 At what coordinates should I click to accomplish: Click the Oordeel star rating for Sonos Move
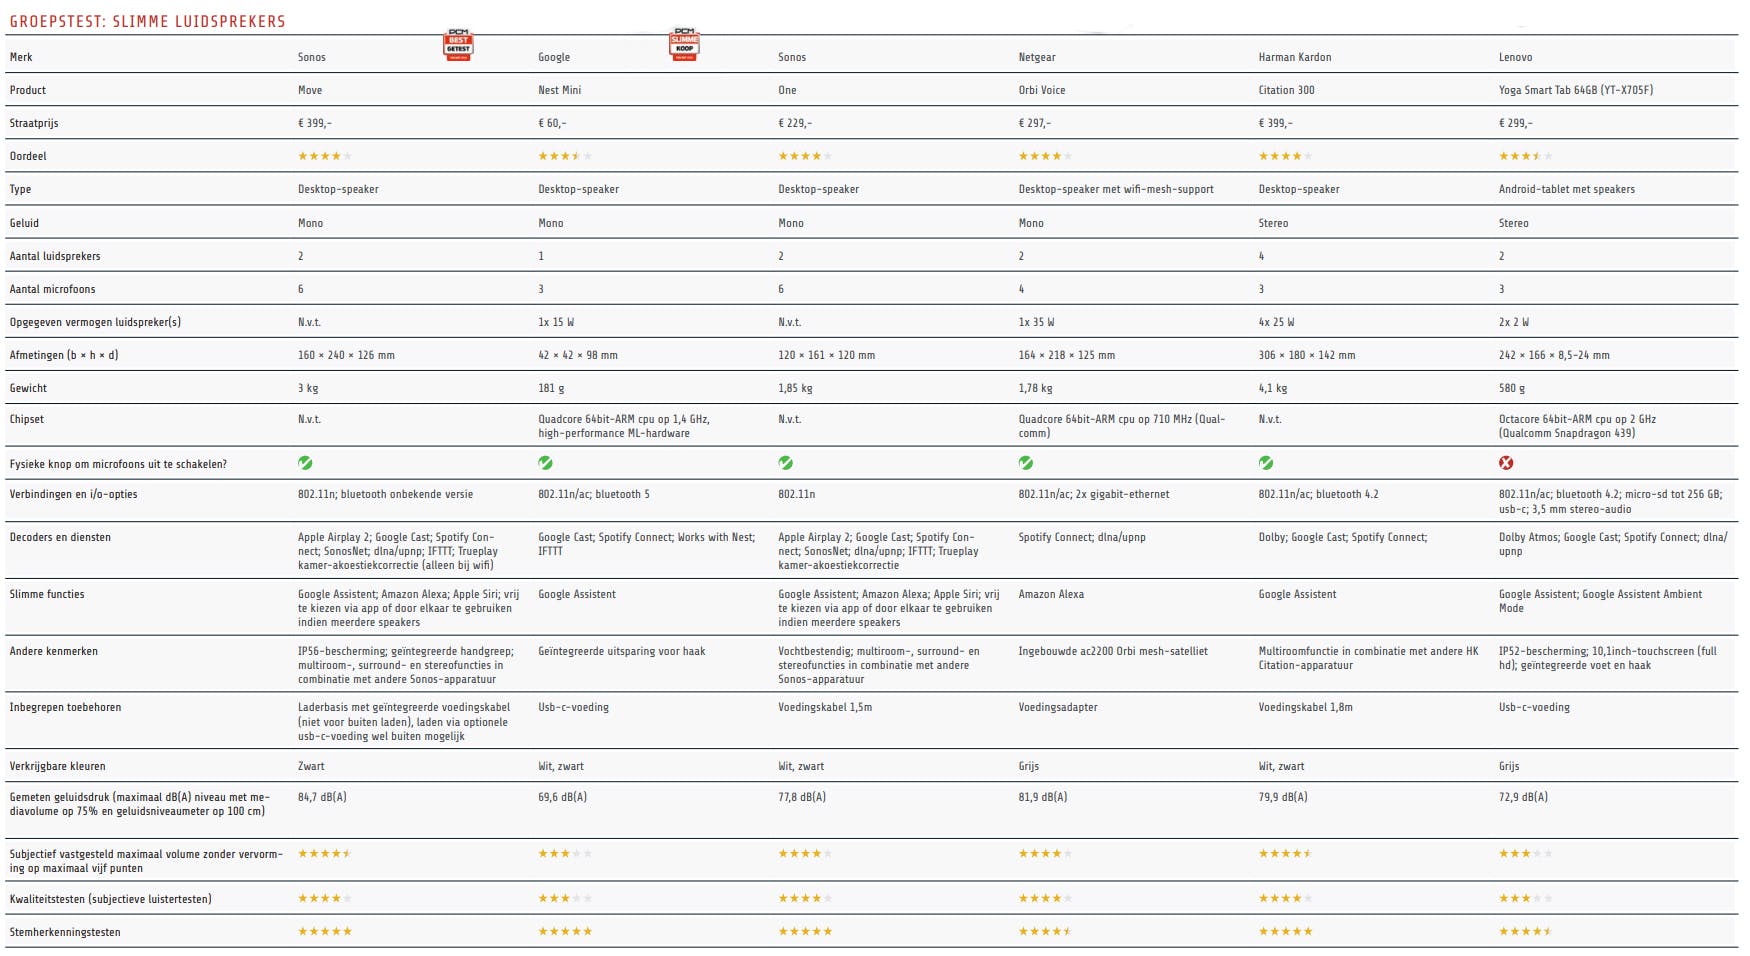point(325,156)
